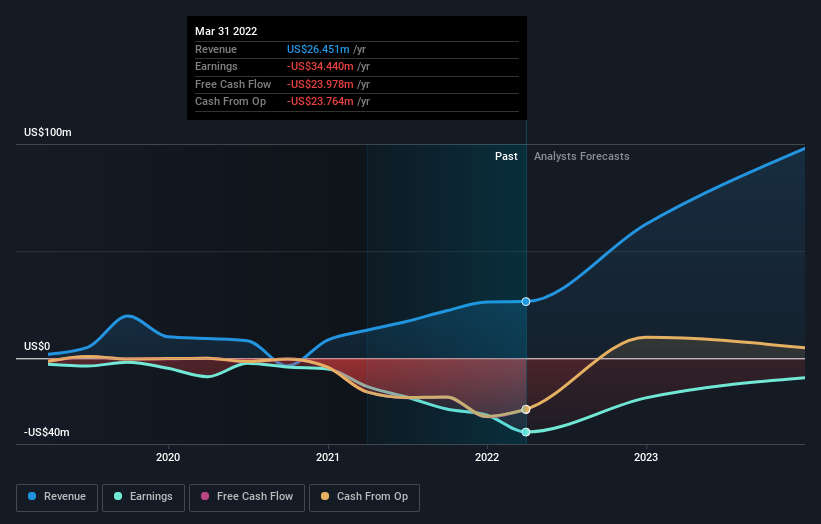Image resolution: width=821 pixels, height=524 pixels.
Task: Click the -US$34.440m earnings value
Action: coord(320,66)
